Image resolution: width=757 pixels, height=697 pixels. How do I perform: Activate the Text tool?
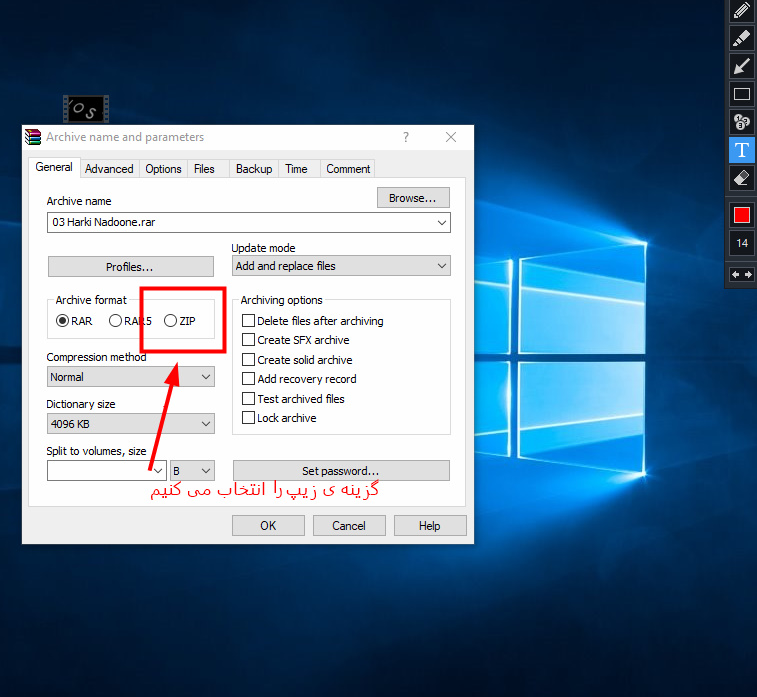(x=742, y=150)
